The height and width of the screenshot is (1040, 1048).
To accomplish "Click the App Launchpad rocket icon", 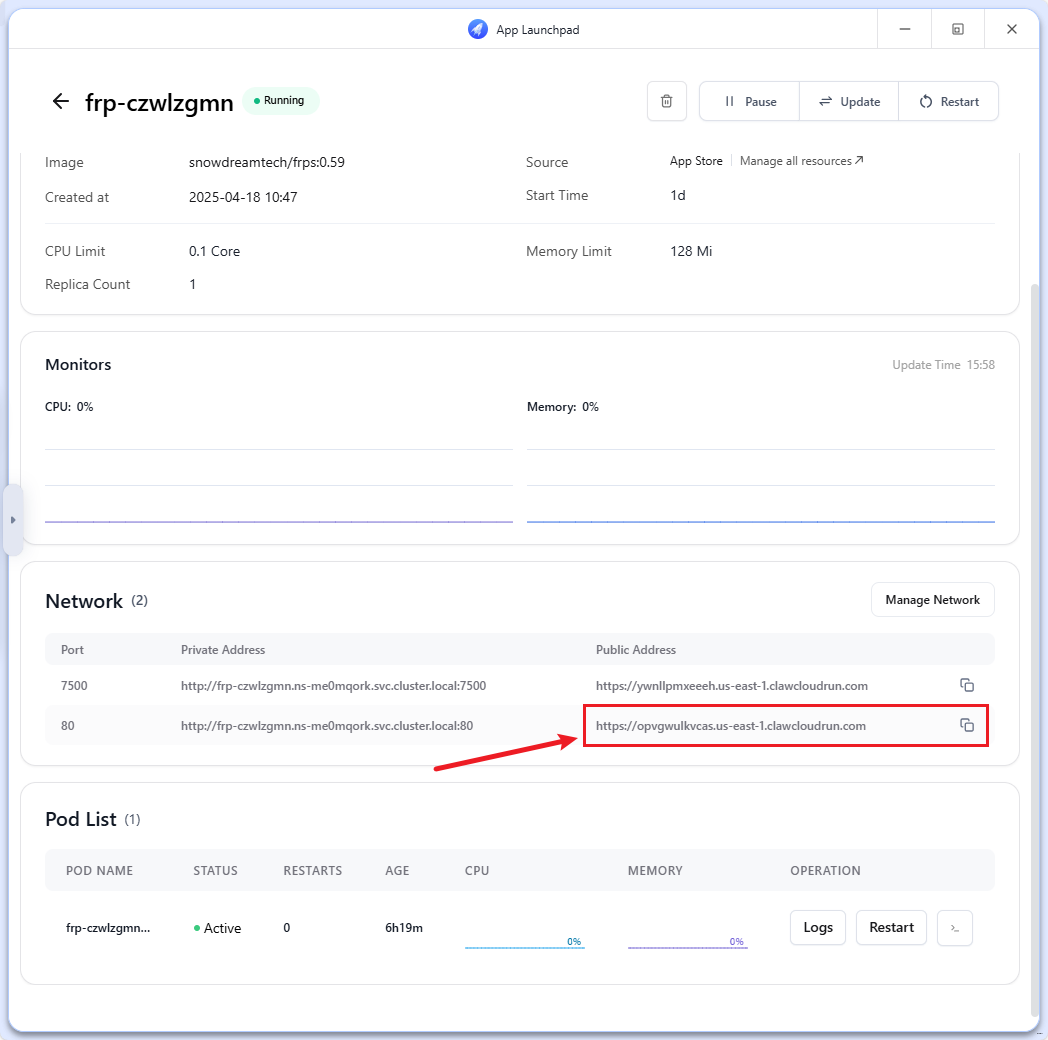I will click(x=478, y=29).
